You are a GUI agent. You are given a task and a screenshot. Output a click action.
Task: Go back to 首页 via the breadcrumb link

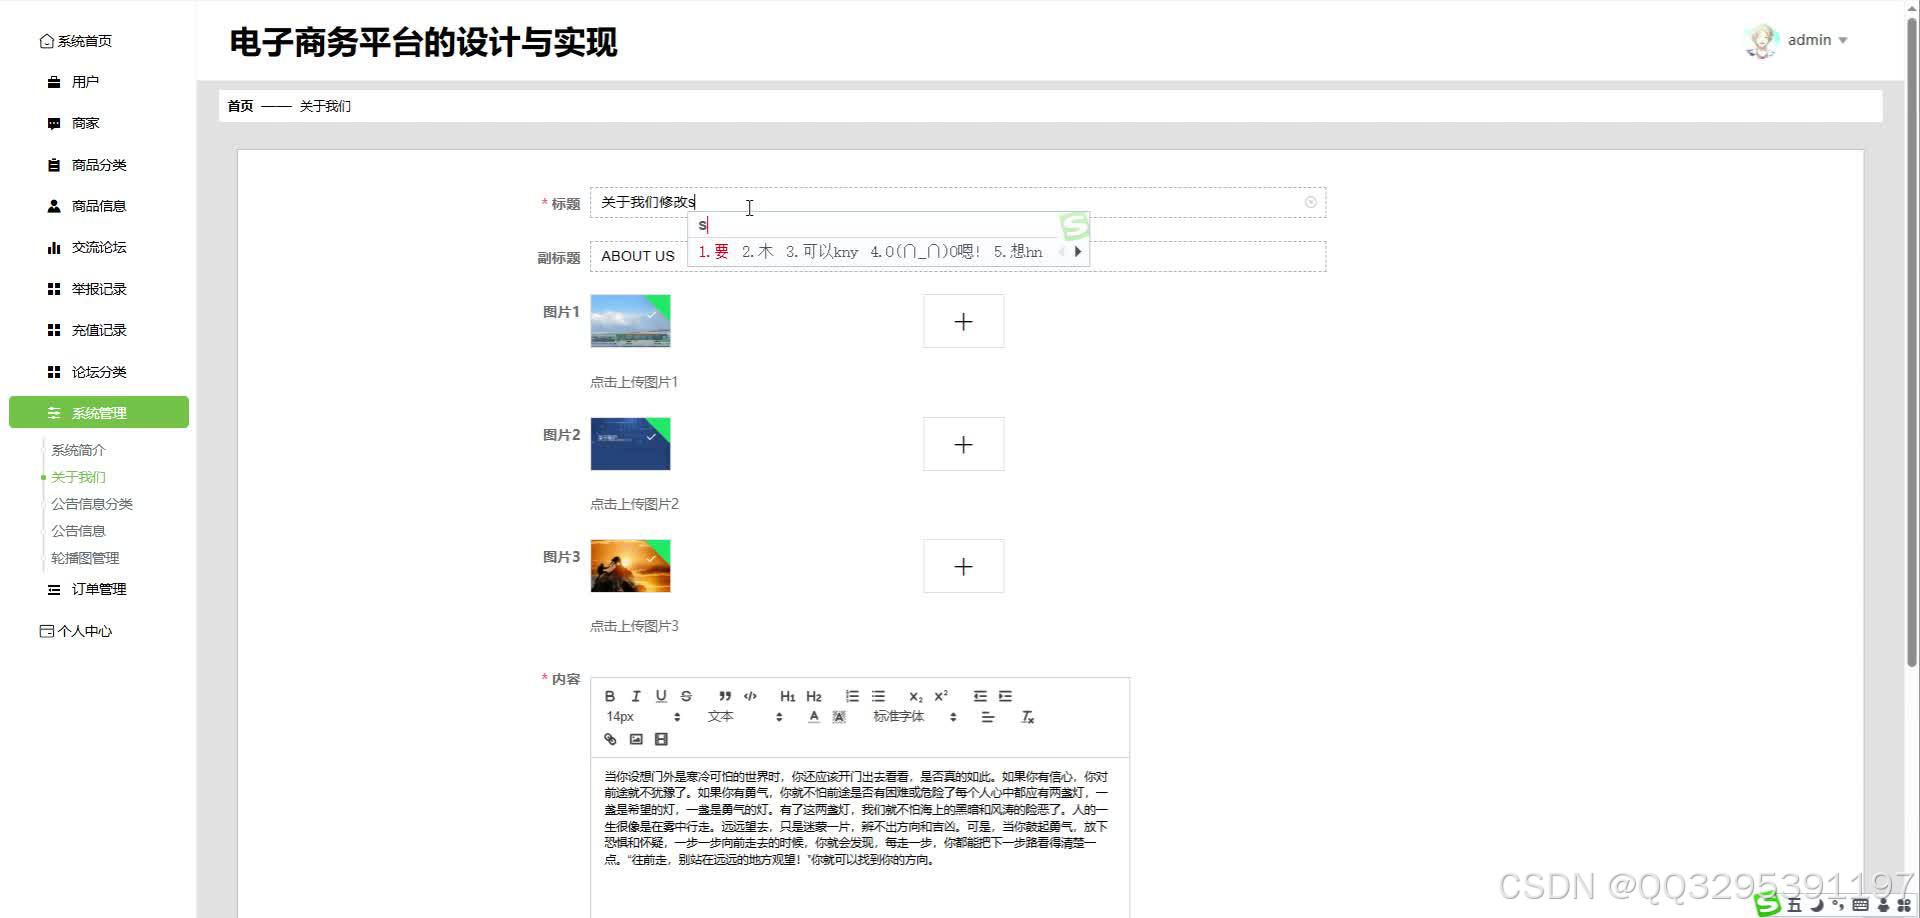click(239, 105)
